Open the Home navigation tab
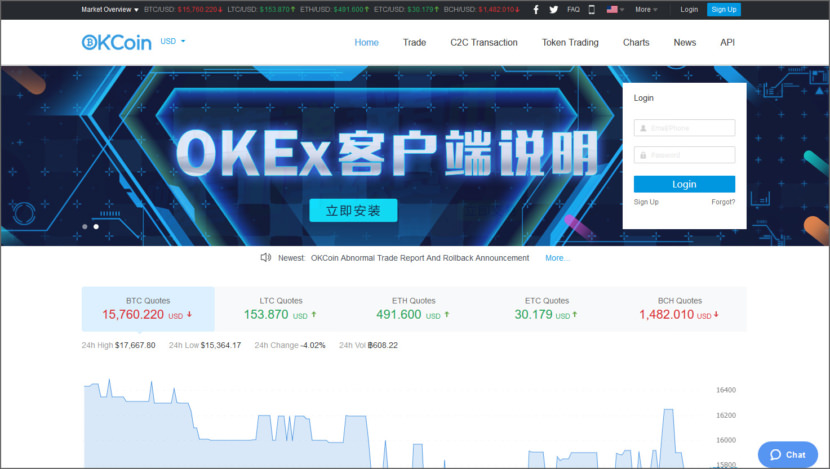This screenshot has height=469, width=830. tap(366, 42)
